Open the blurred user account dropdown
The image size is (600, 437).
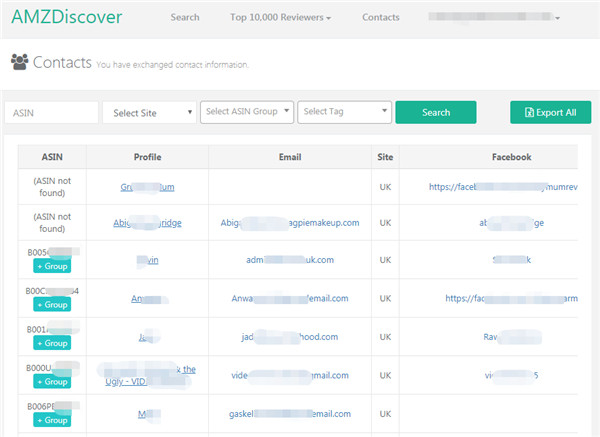(493, 17)
